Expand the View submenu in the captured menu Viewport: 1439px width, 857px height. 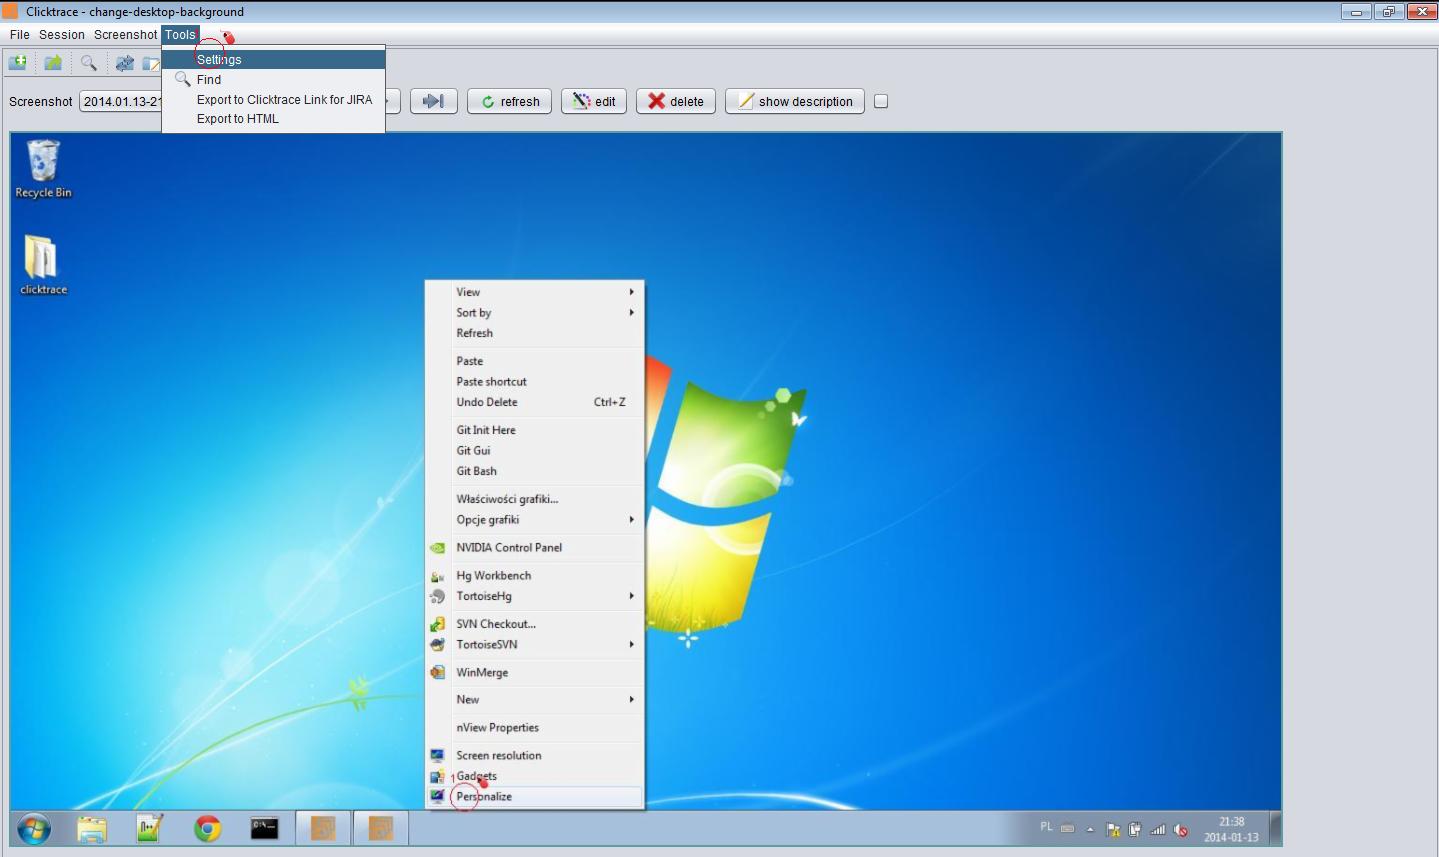534,292
